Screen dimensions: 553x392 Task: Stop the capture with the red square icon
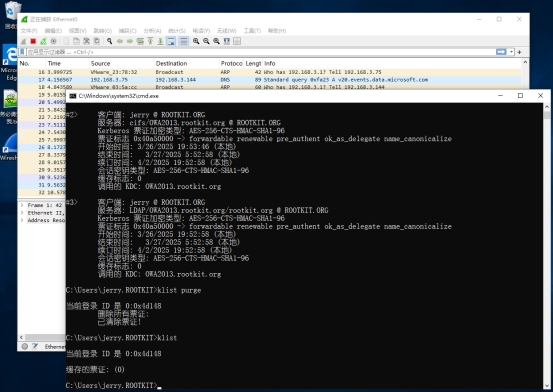(x=33, y=41)
